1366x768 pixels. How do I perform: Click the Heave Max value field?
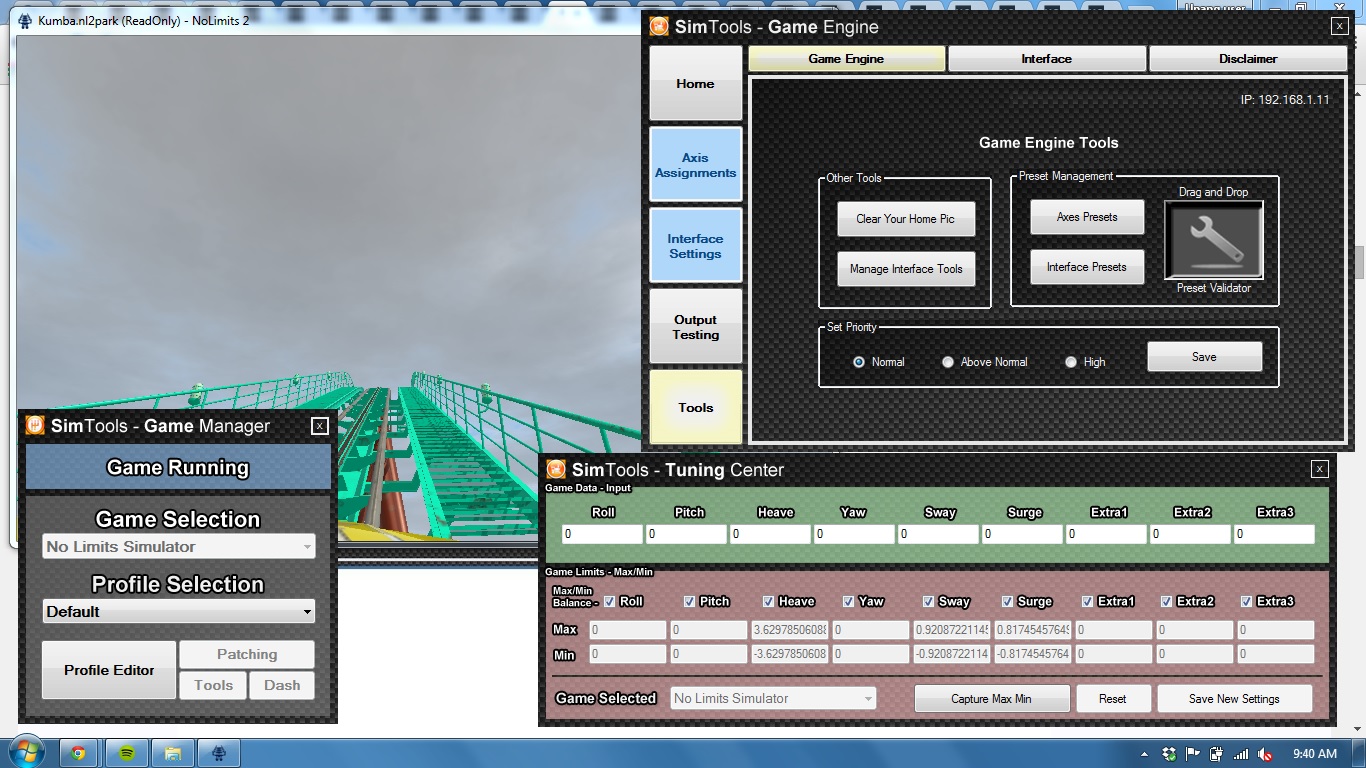point(790,630)
